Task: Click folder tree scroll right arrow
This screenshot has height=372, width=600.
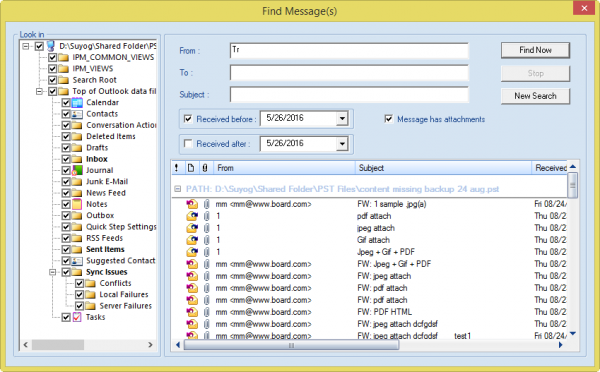Action: [150, 345]
